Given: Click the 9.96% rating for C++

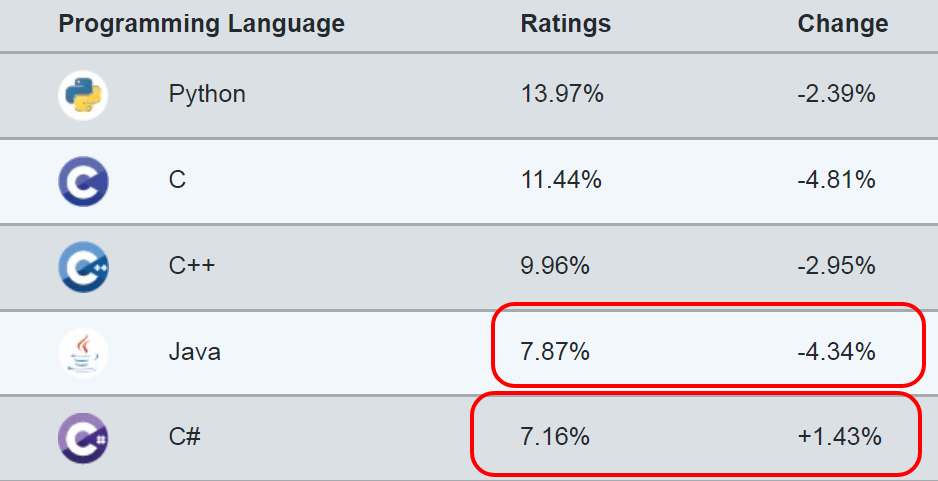Looking at the screenshot, I should click(x=555, y=267).
